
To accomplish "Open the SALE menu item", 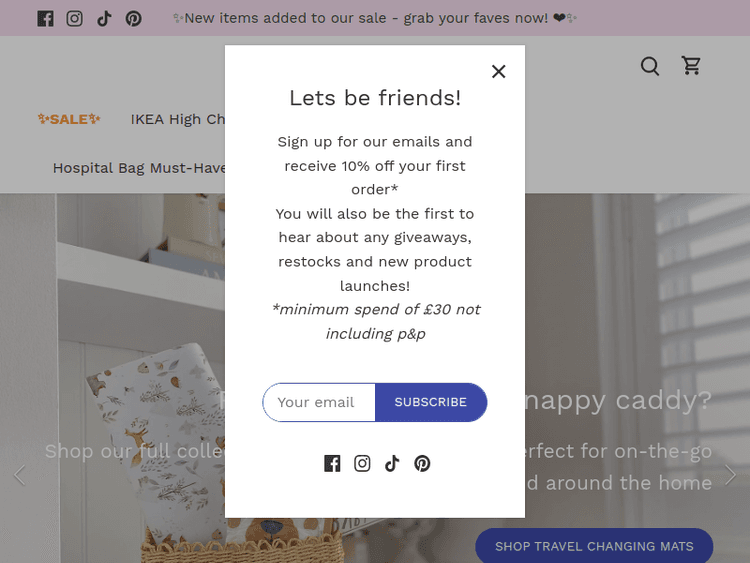I will click(69, 119).
